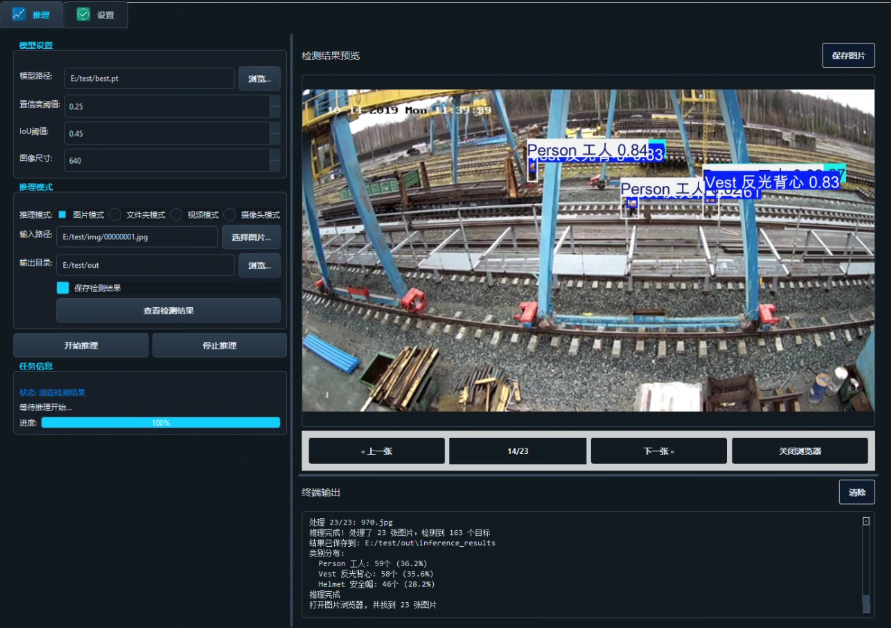The width and height of the screenshot is (891, 628).
Task: Increase 图像尺寸 with its up arrow
Action: pyautogui.click(x=275, y=155)
